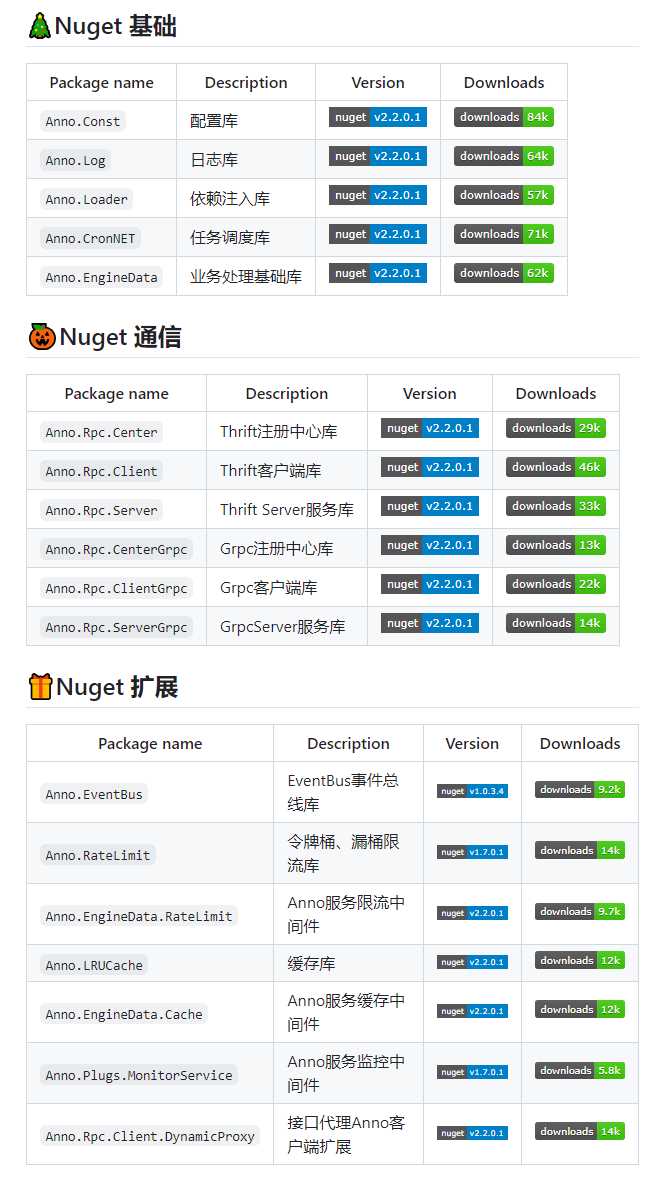Open the Anno.Rpc.Center nuget version badge
The image size is (663, 1177).
pos(430,429)
